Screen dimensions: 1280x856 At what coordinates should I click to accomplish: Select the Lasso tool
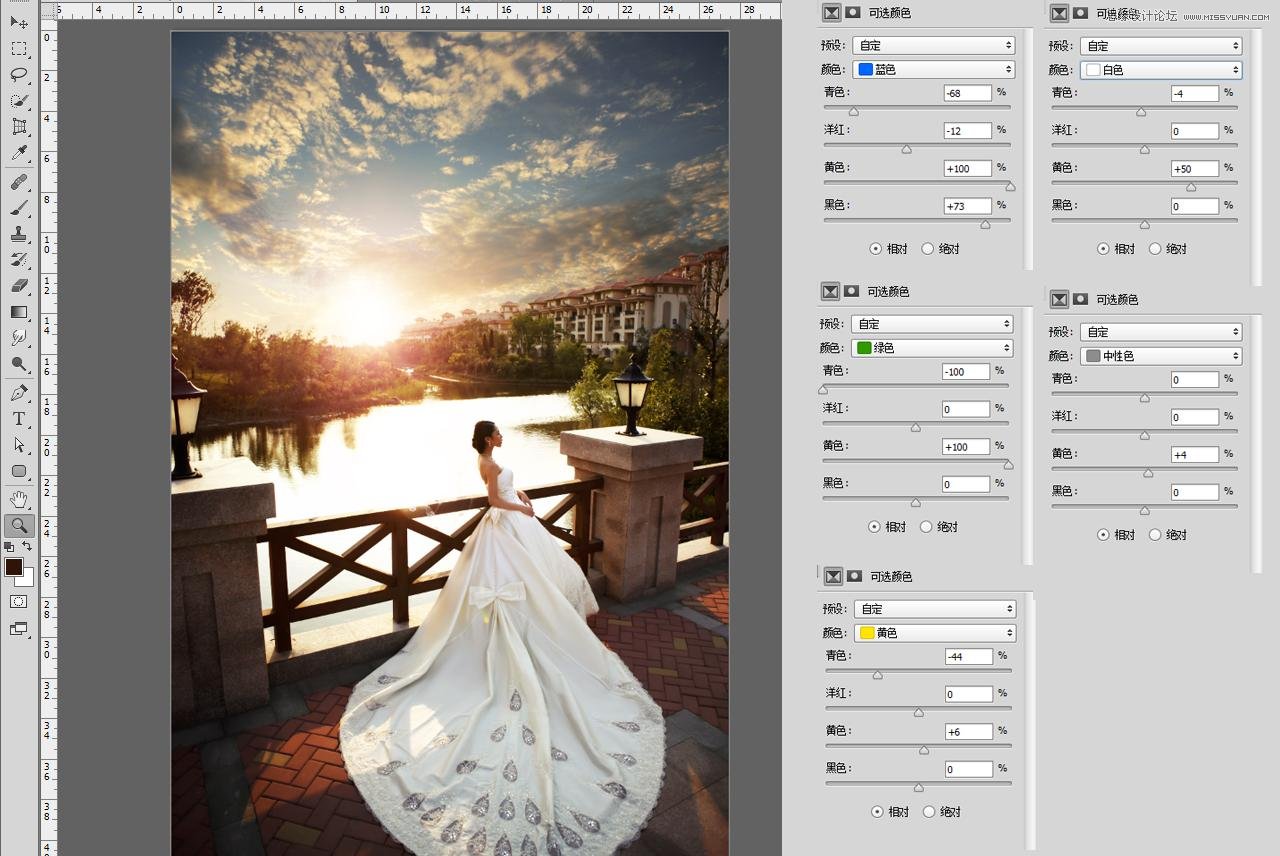tap(19, 75)
